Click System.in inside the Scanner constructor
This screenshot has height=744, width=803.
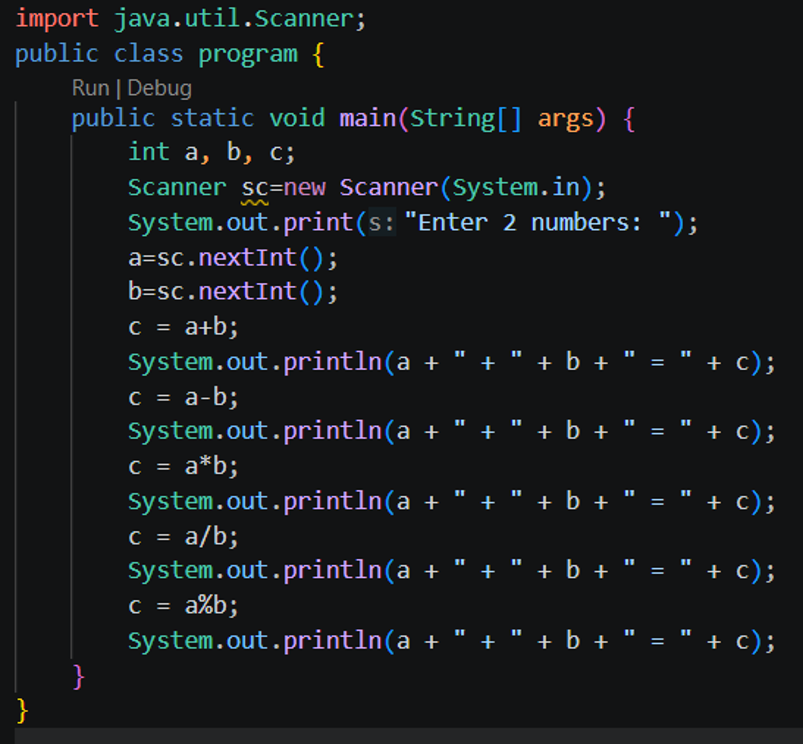click(x=516, y=187)
